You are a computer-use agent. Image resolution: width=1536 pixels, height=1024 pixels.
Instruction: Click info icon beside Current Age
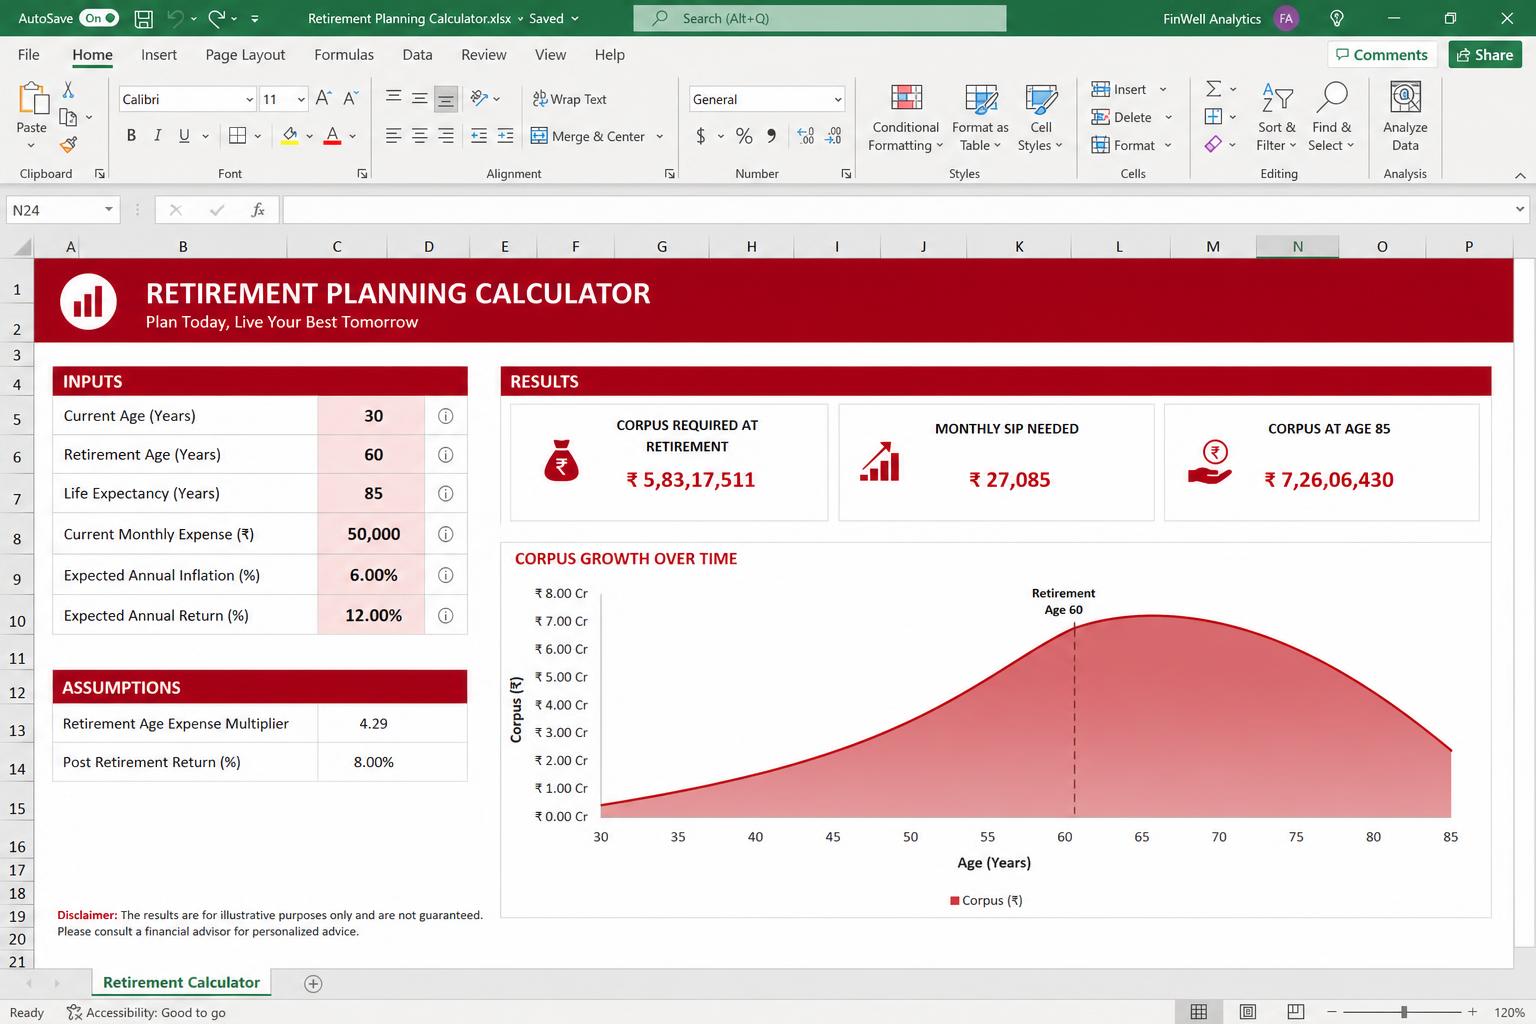pyautogui.click(x=446, y=416)
